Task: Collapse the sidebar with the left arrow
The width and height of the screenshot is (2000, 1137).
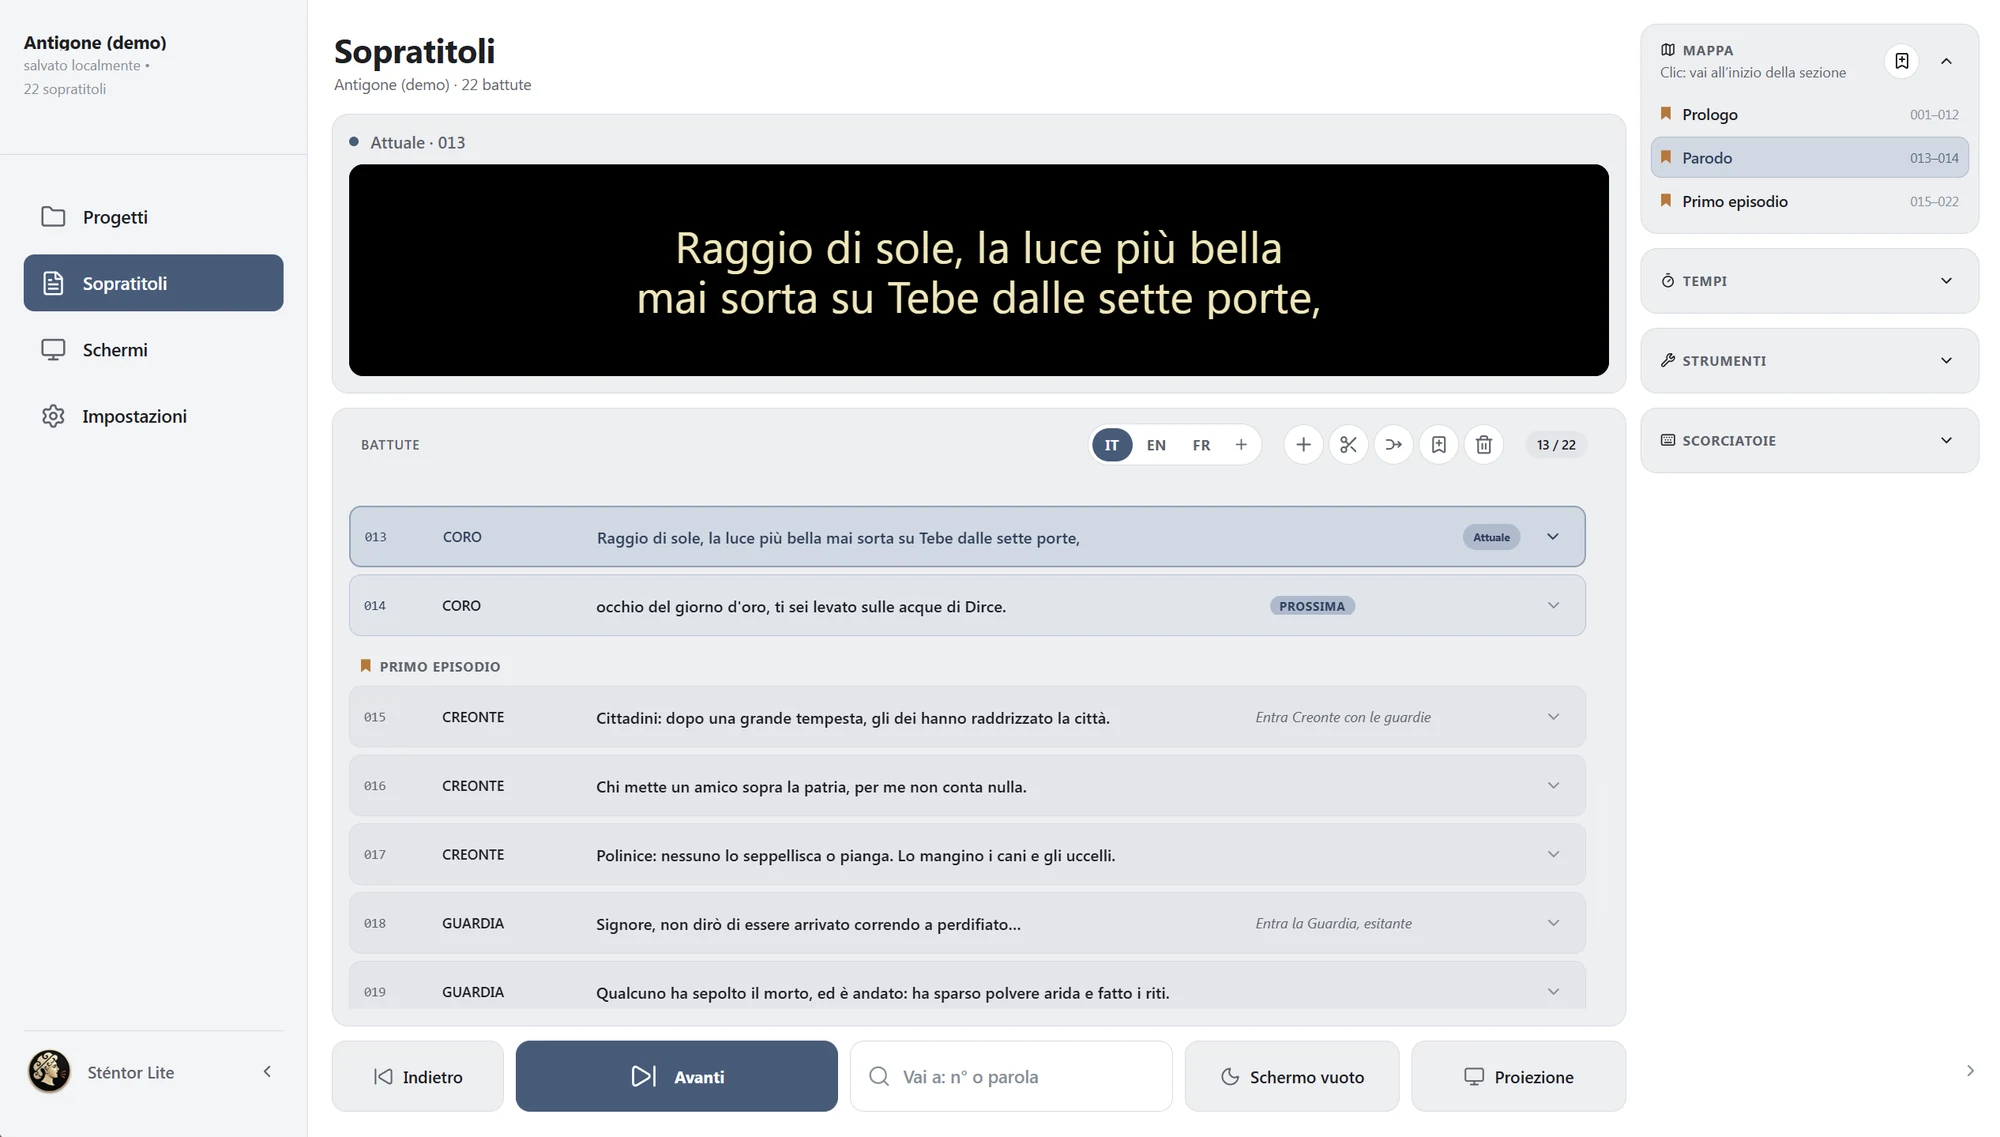Action: (x=267, y=1072)
